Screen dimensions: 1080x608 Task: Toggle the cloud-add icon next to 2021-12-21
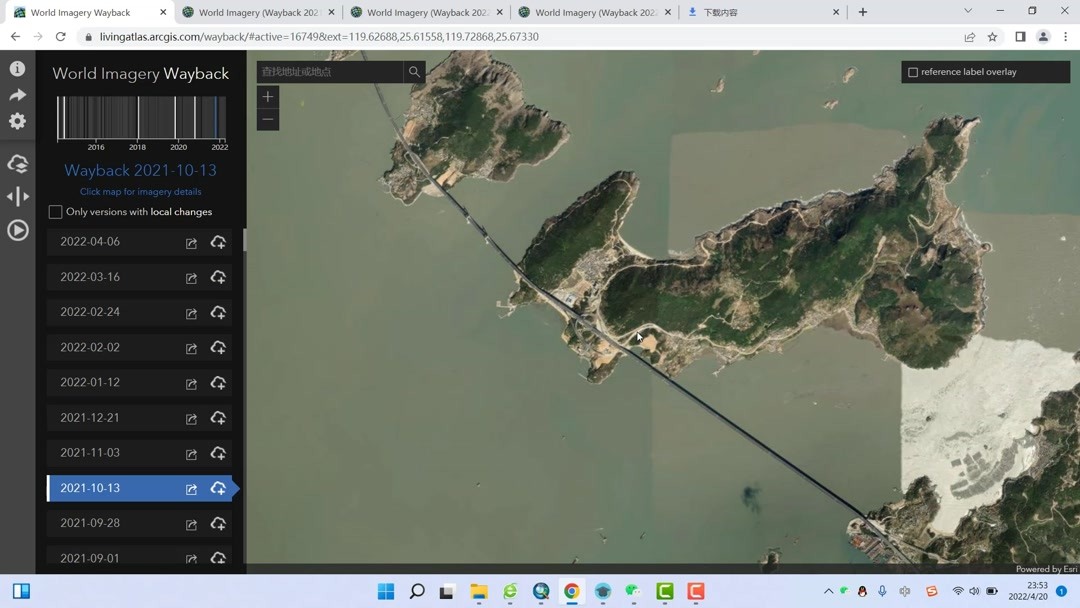point(218,418)
